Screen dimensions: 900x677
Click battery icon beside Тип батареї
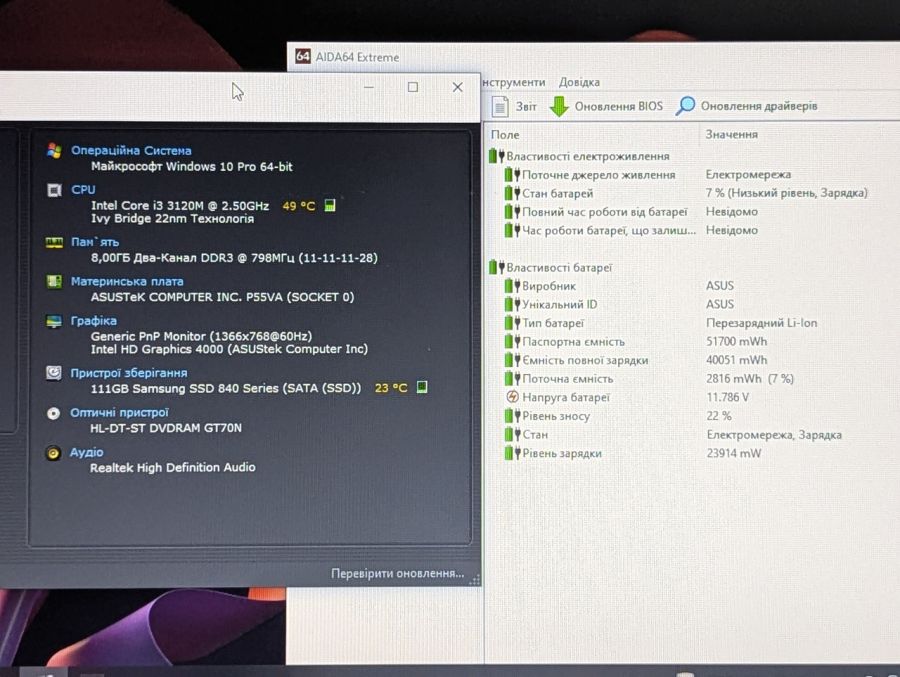point(512,323)
